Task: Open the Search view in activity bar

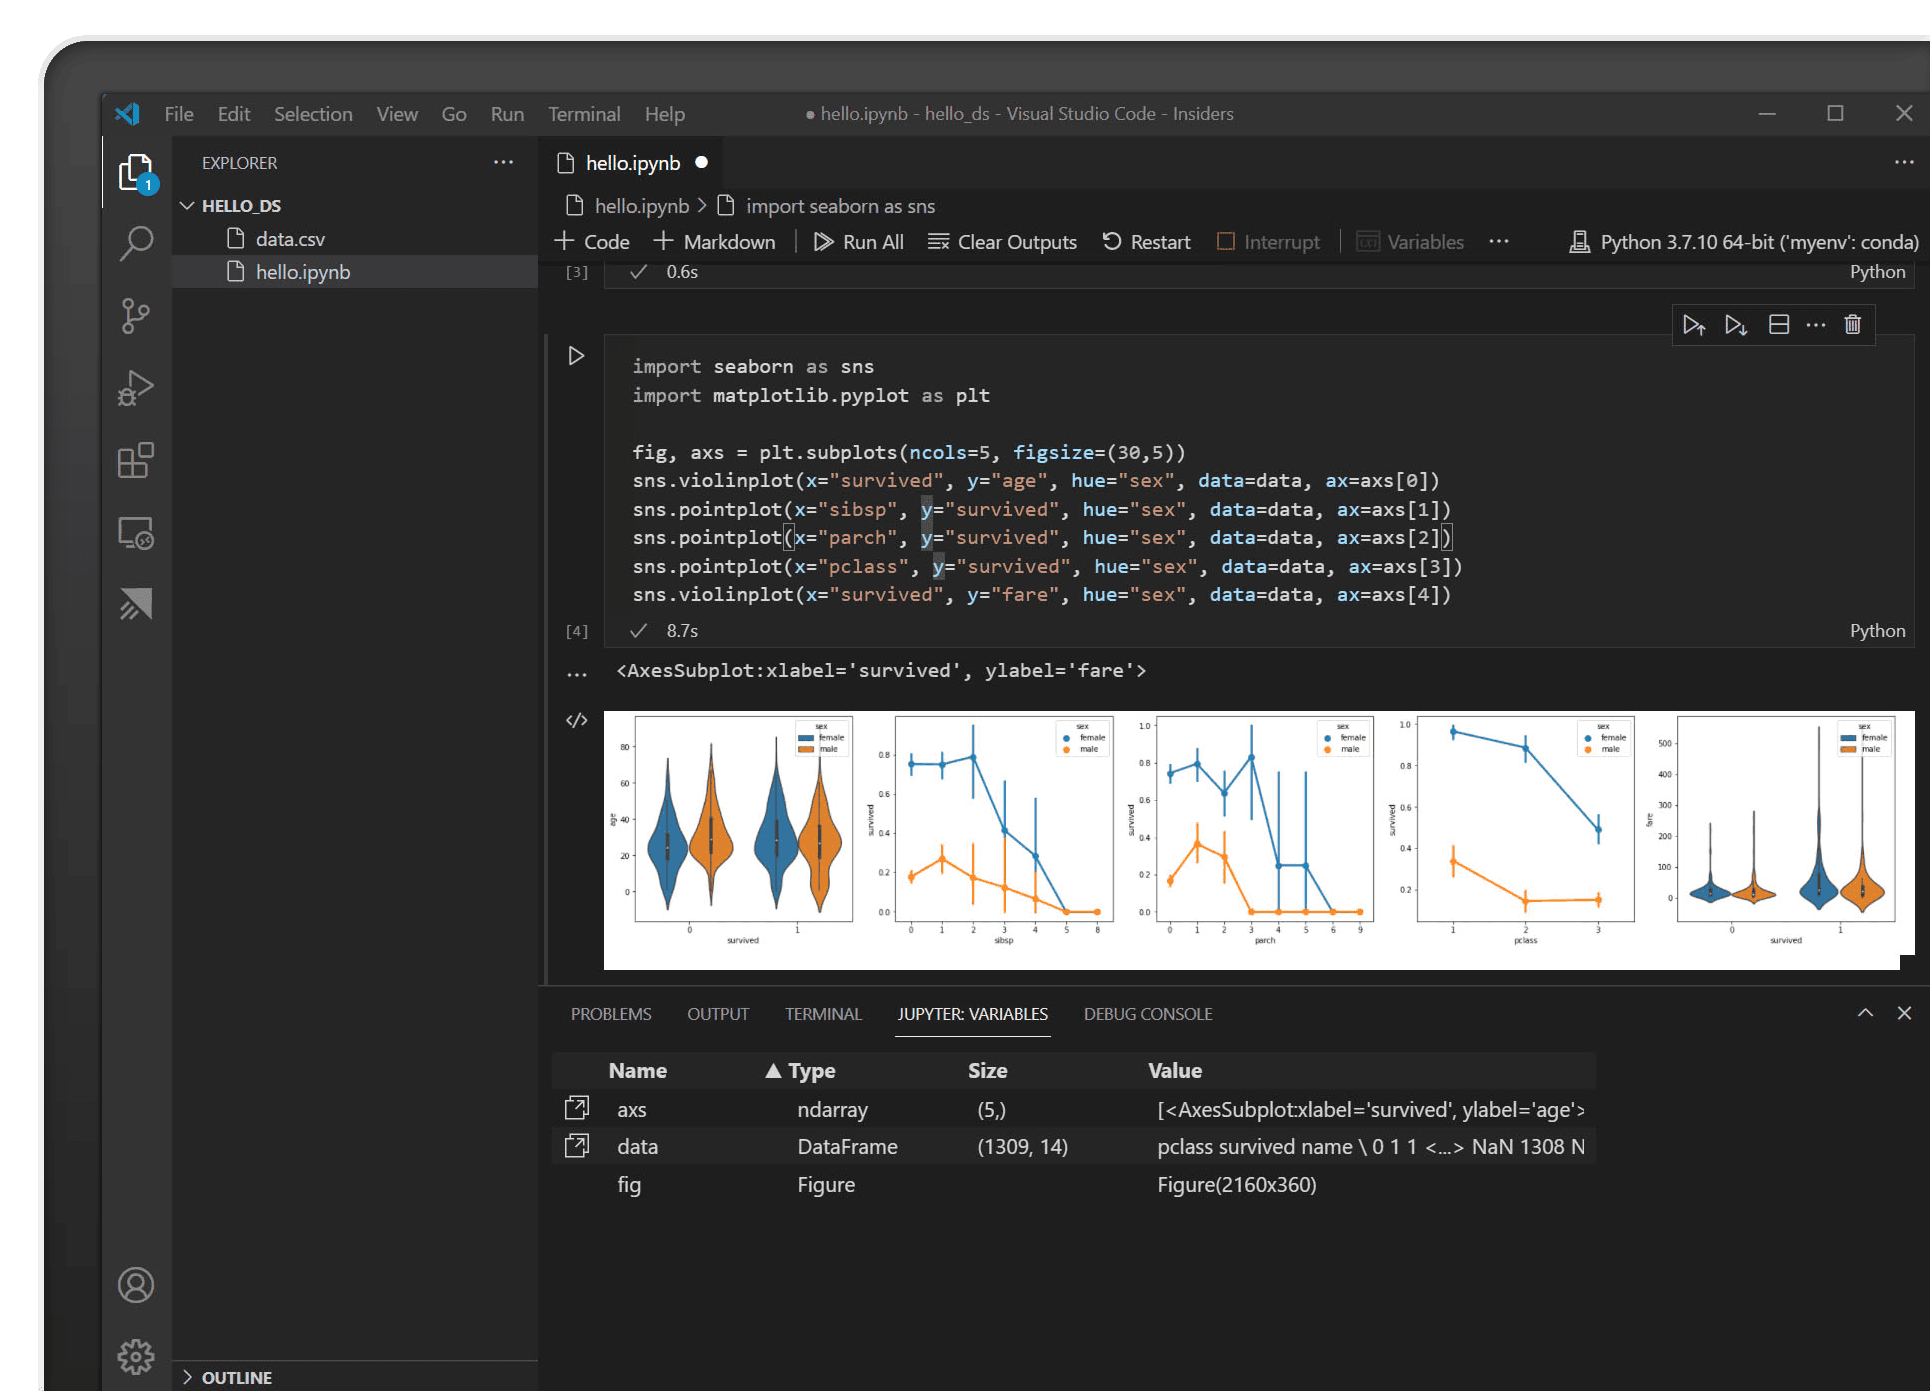Action: click(x=136, y=242)
